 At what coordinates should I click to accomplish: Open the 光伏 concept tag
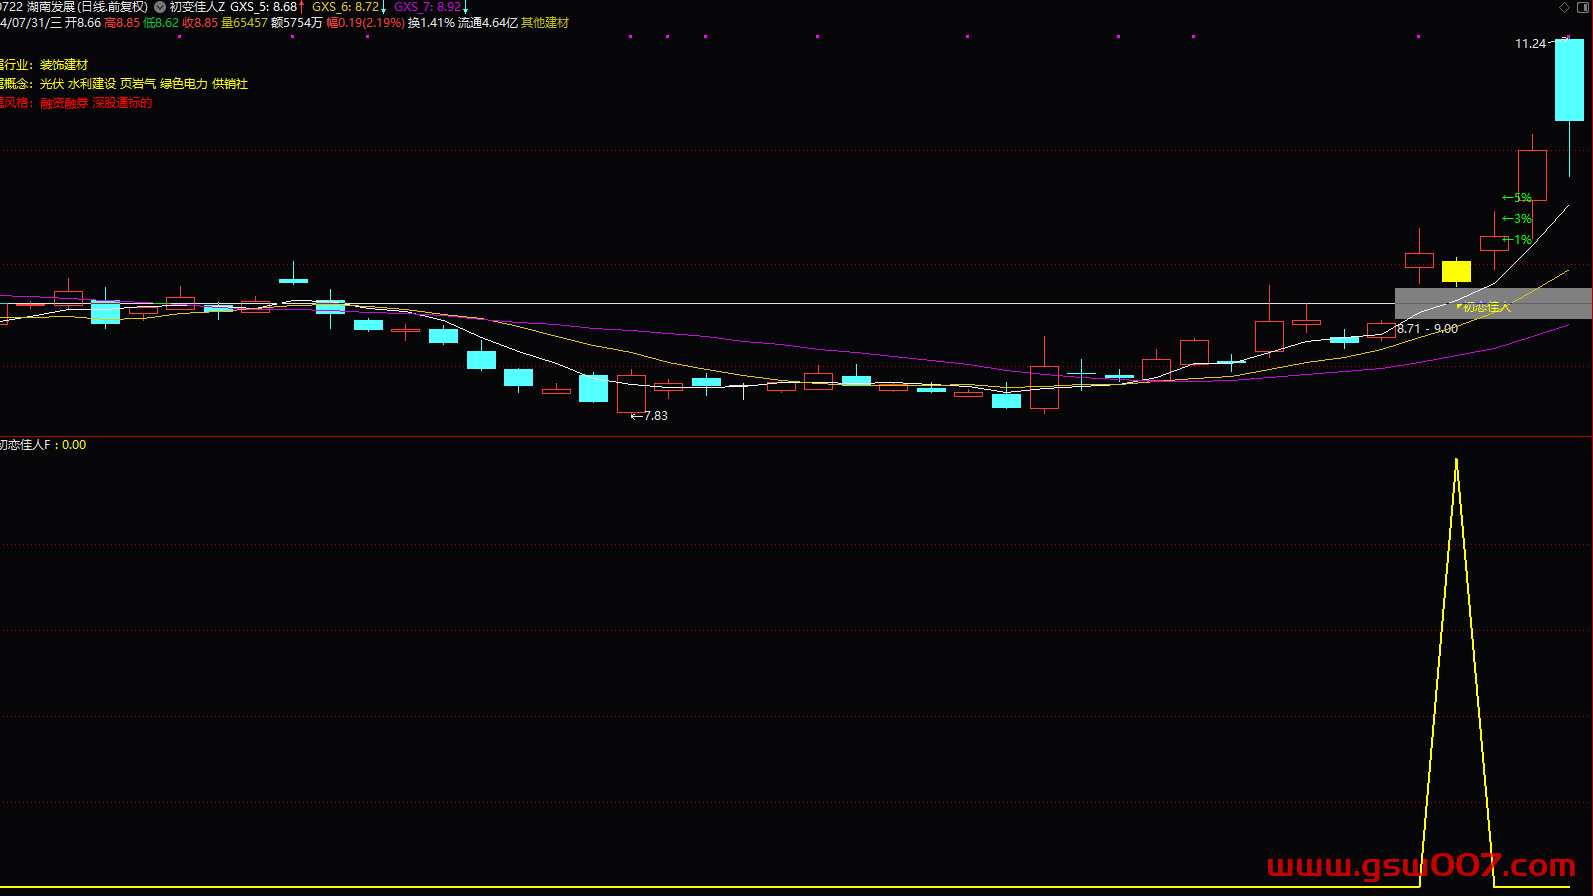pyautogui.click(x=52, y=84)
